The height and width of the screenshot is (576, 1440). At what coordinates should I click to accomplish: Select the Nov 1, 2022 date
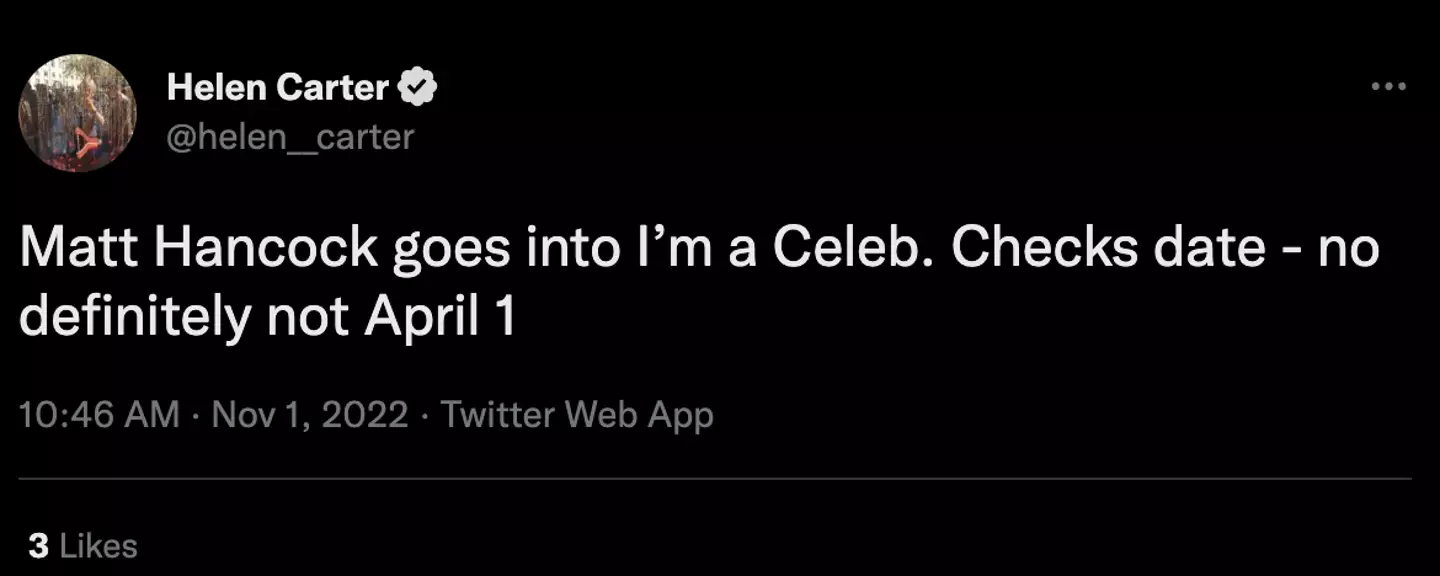point(310,414)
